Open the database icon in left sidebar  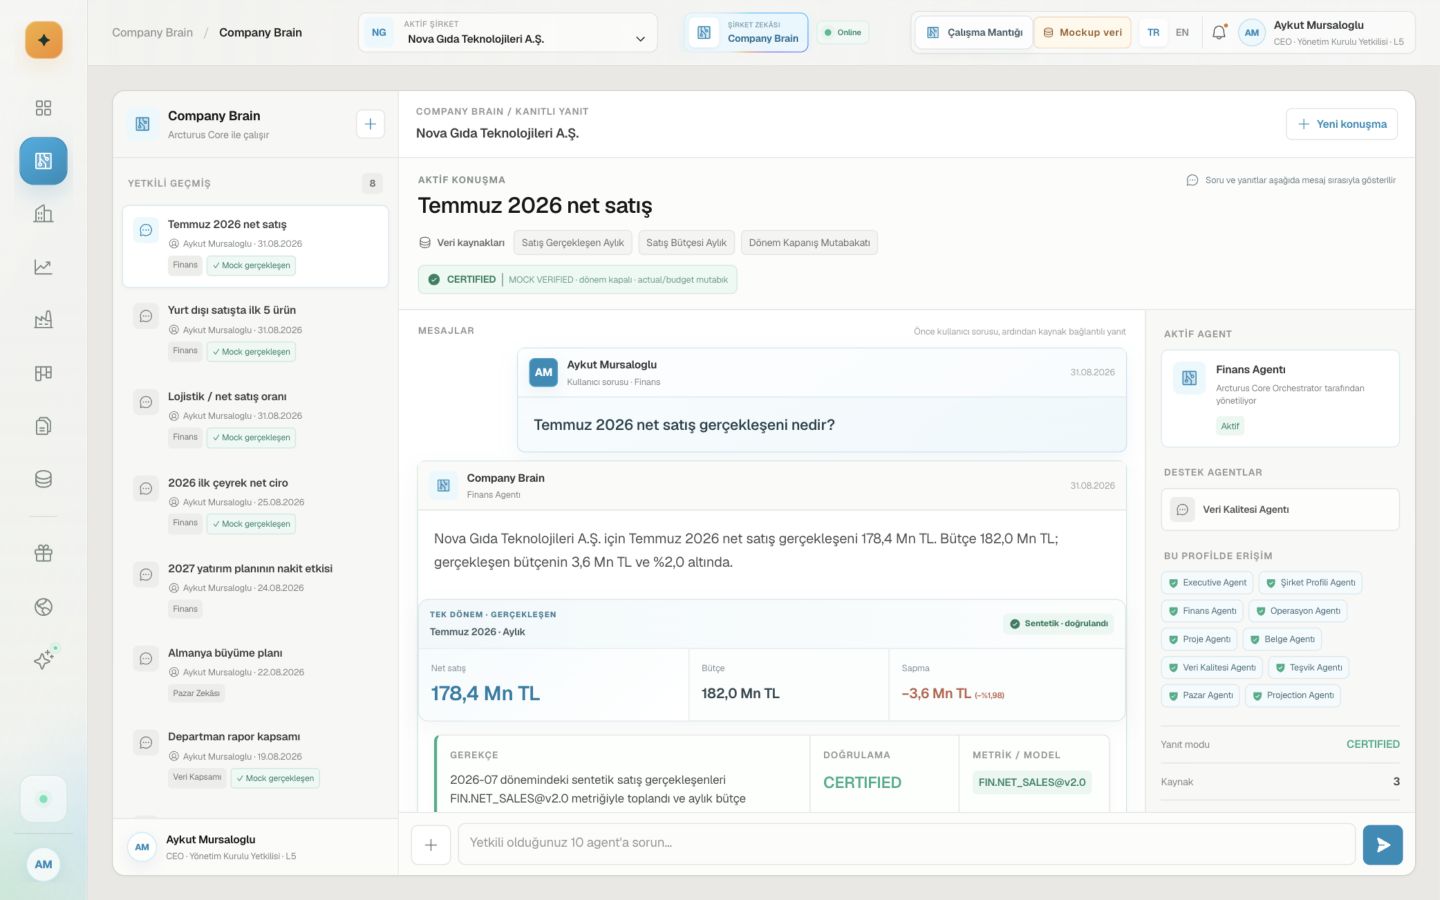tap(43, 479)
